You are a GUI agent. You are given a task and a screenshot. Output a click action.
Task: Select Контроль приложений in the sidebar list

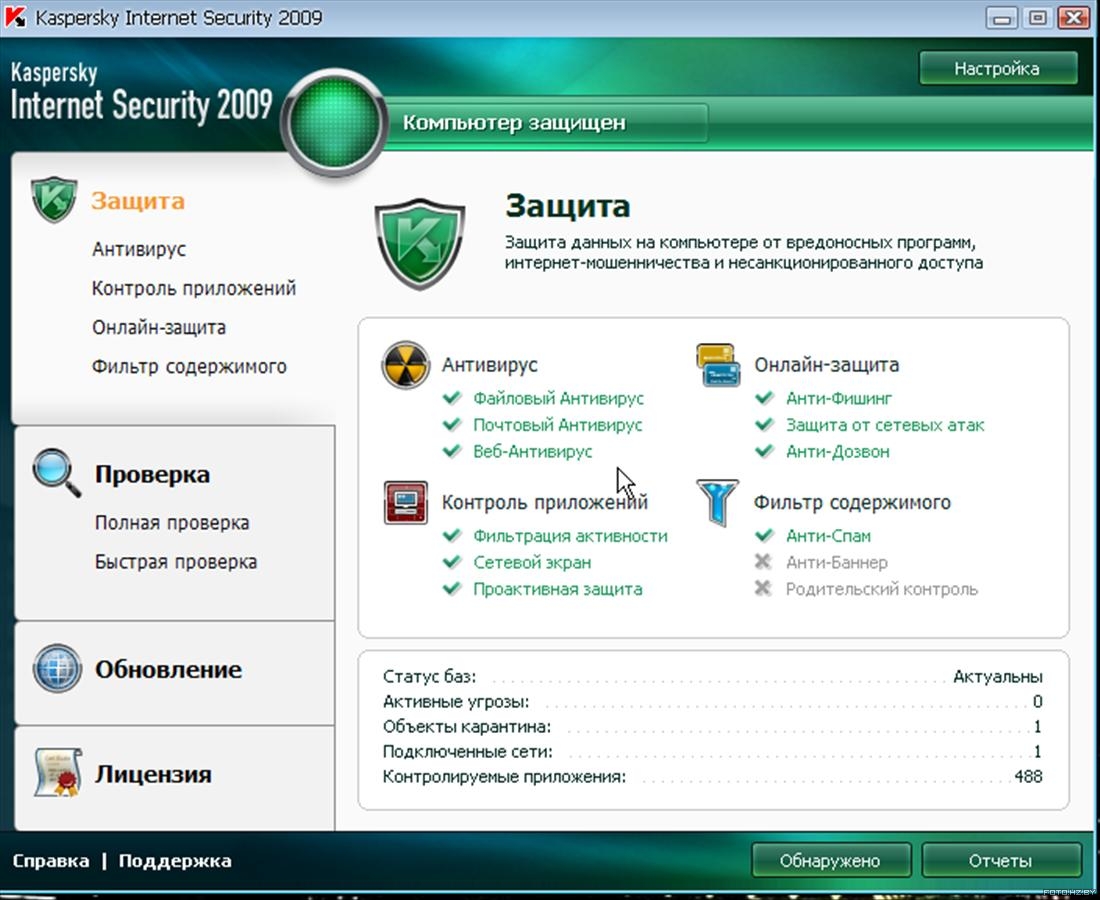pos(194,288)
